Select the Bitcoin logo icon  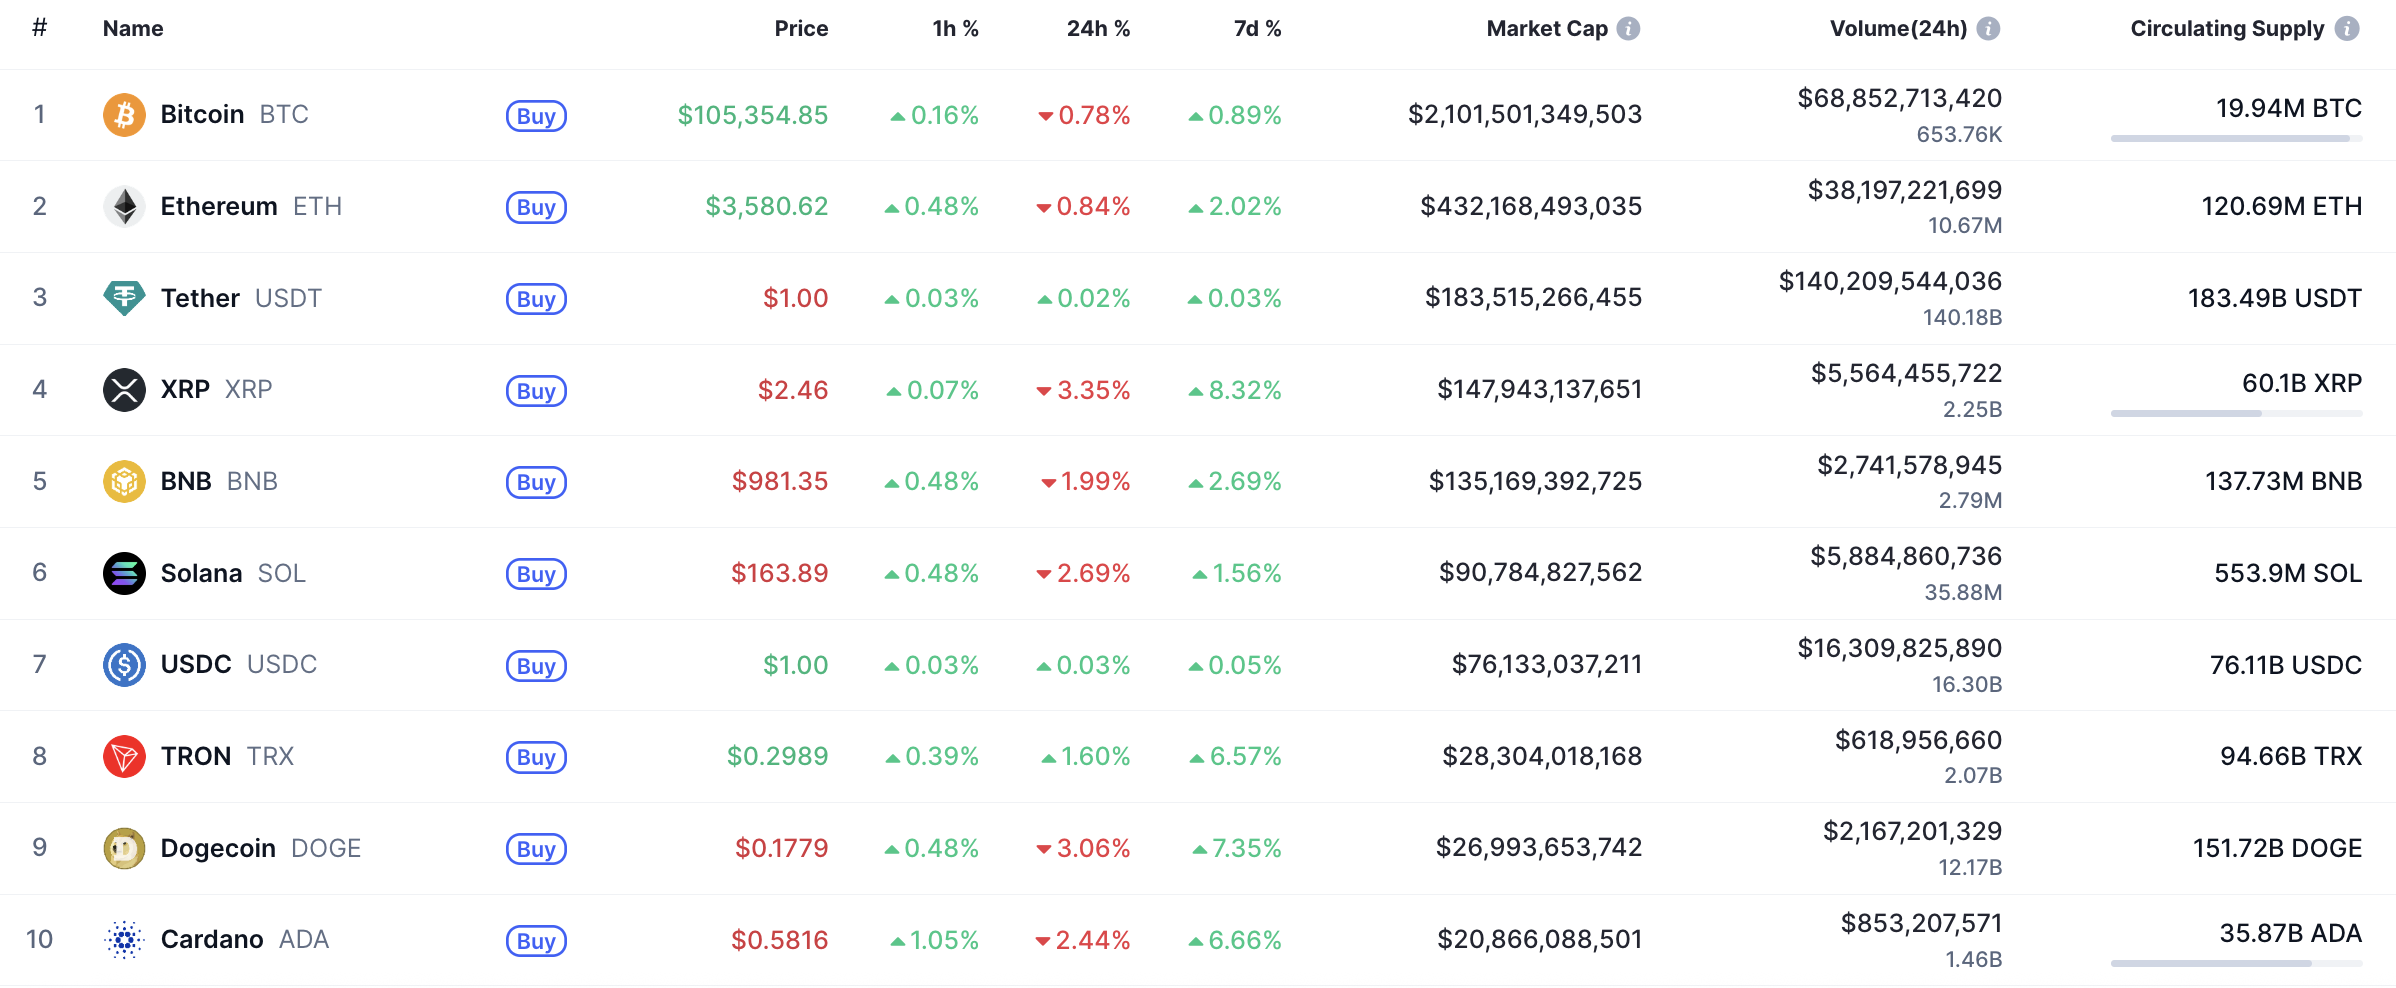(124, 114)
